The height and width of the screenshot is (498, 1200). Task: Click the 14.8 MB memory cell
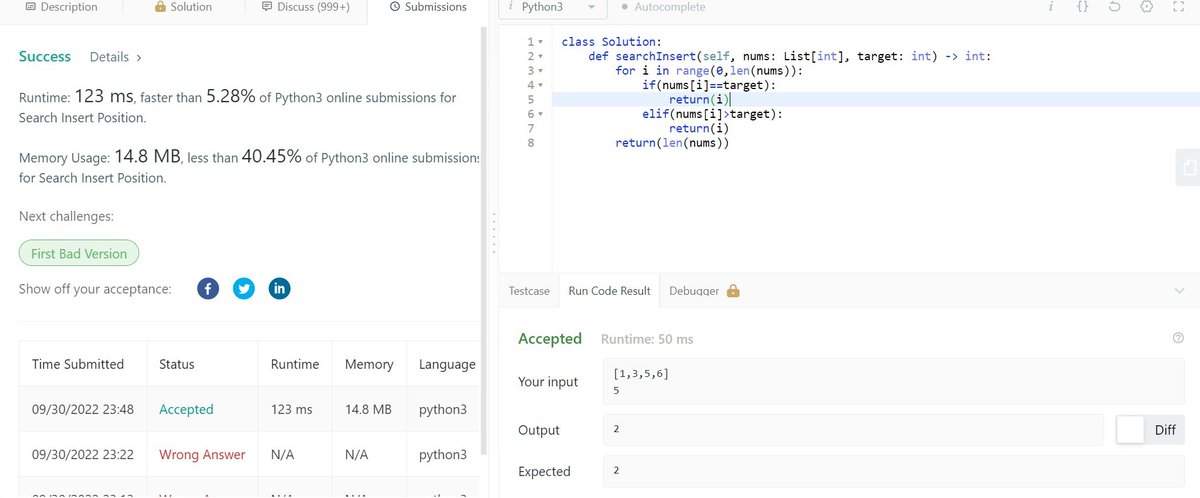click(x=368, y=409)
